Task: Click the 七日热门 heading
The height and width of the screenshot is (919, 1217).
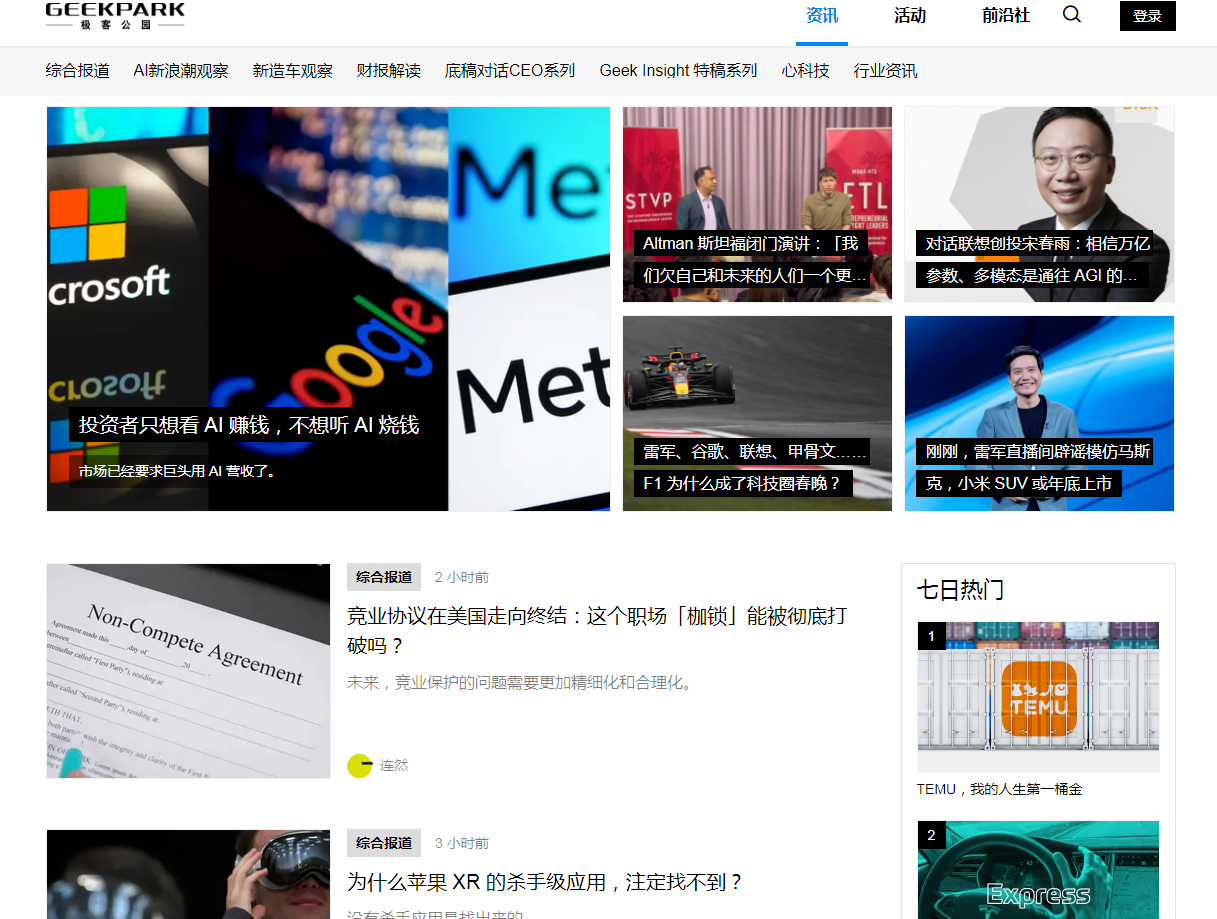Action: point(960,590)
